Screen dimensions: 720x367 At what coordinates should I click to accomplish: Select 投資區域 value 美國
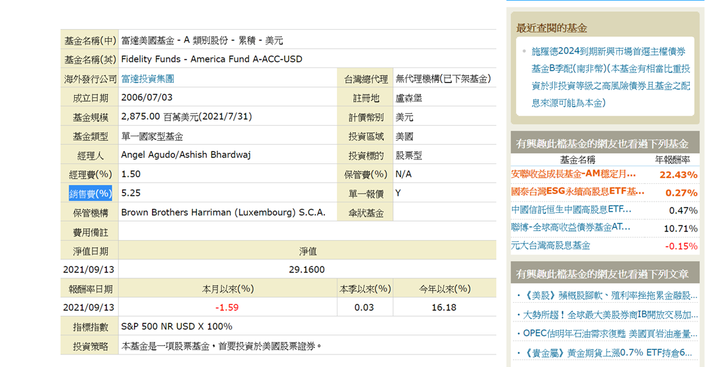pyautogui.click(x=404, y=136)
